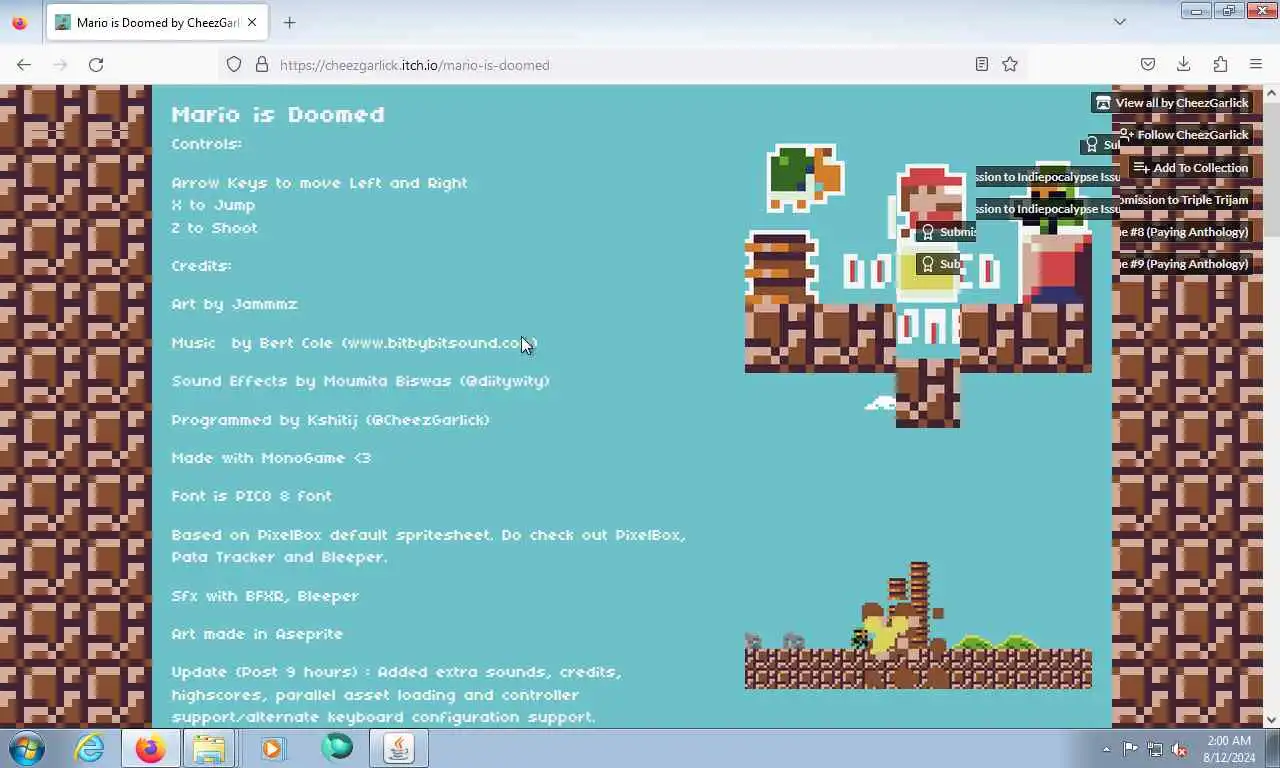Open the green round taskbar app
The width and height of the screenshot is (1280, 768).
pyautogui.click(x=337, y=748)
